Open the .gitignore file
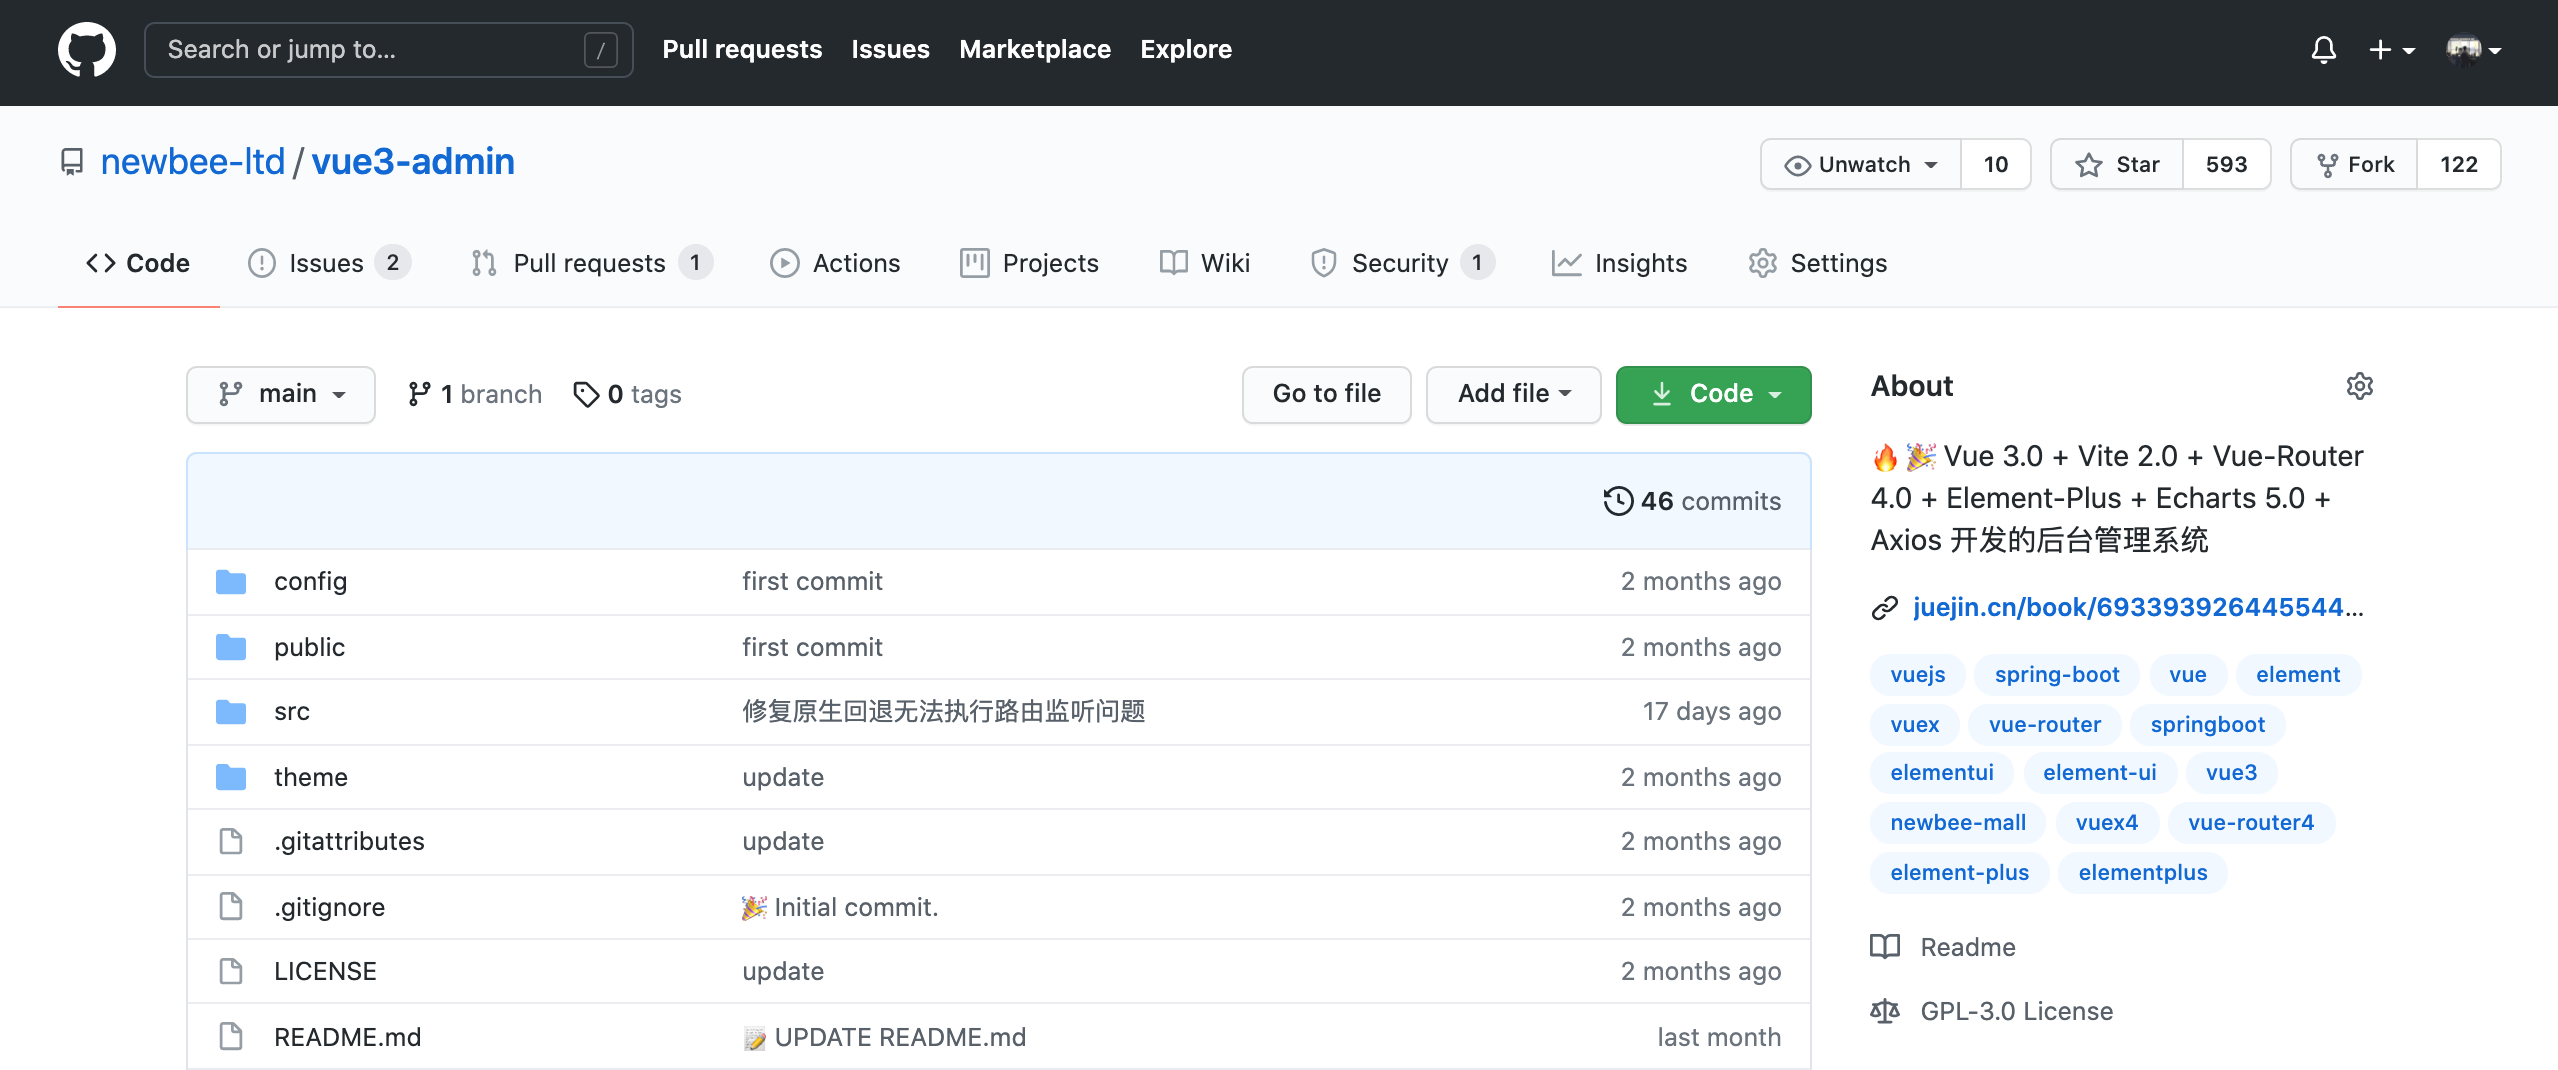 pyautogui.click(x=329, y=907)
